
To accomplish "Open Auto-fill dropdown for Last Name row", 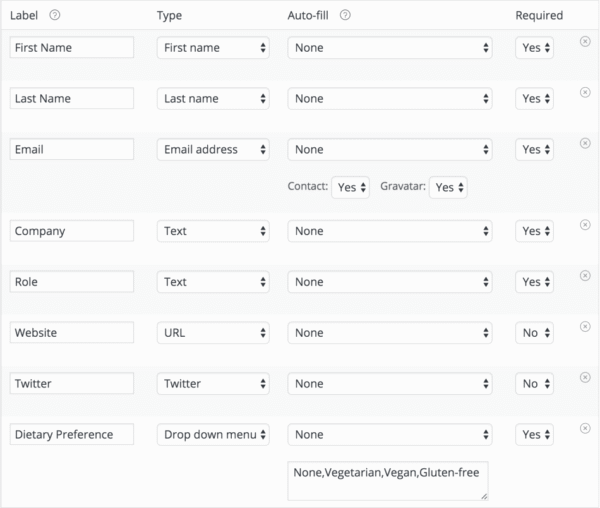I will pyautogui.click(x=390, y=98).
